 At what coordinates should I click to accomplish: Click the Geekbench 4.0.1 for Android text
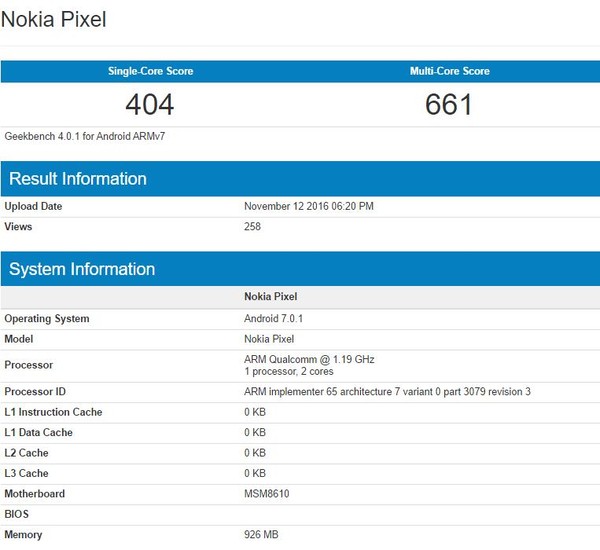pos(85,136)
